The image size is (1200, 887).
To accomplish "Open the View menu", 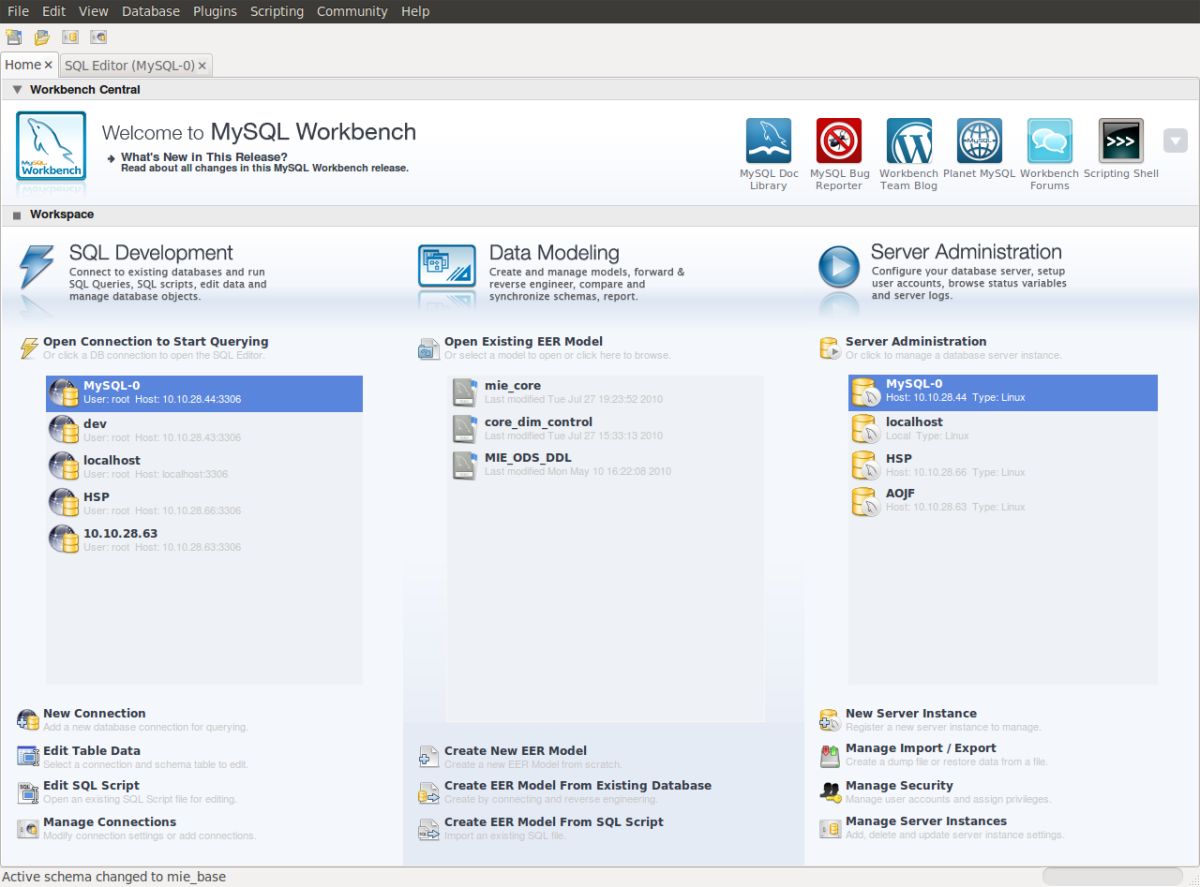I will (x=93, y=11).
